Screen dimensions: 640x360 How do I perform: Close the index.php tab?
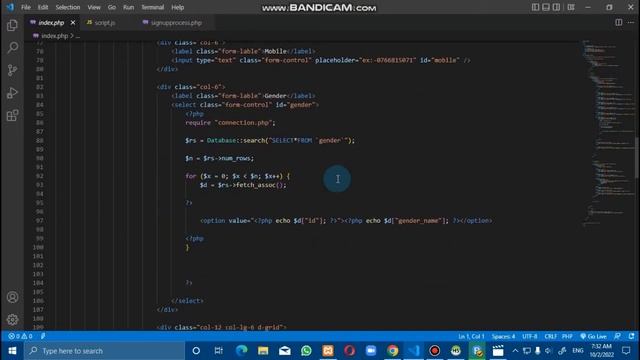pos(73,23)
